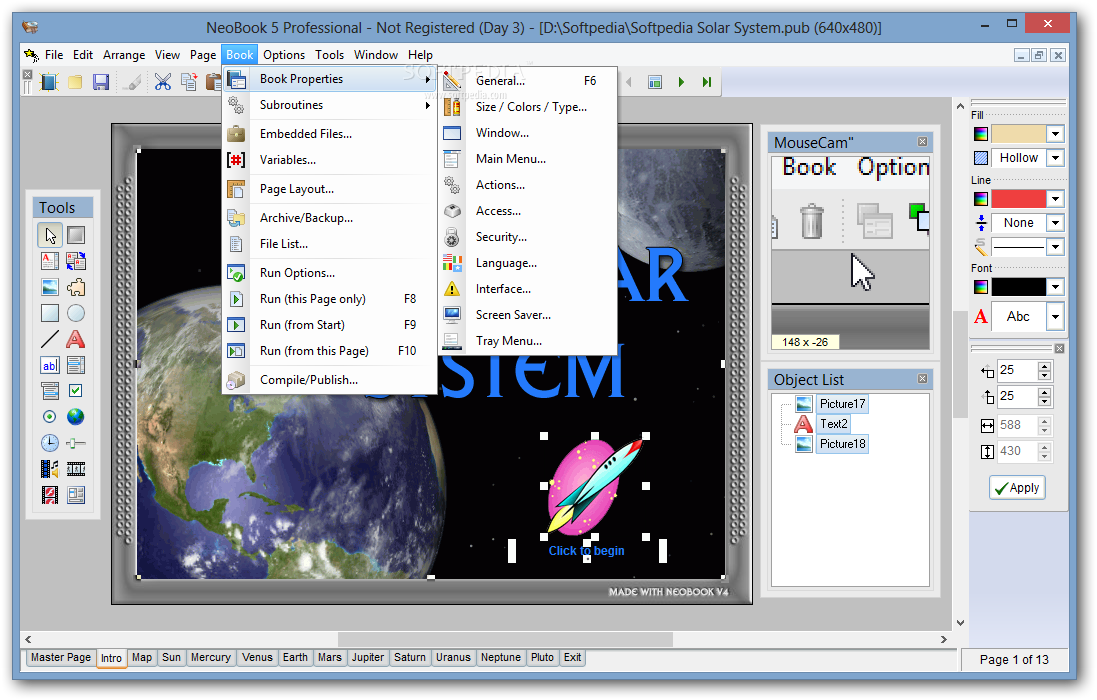Choose the List Box tool
1097x700 pixels.
(76, 365)
